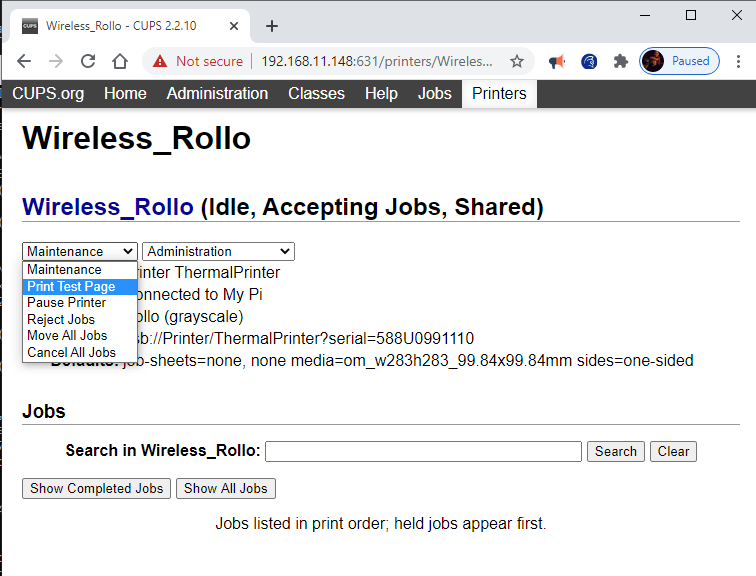Open the Paused profile button

679,61
